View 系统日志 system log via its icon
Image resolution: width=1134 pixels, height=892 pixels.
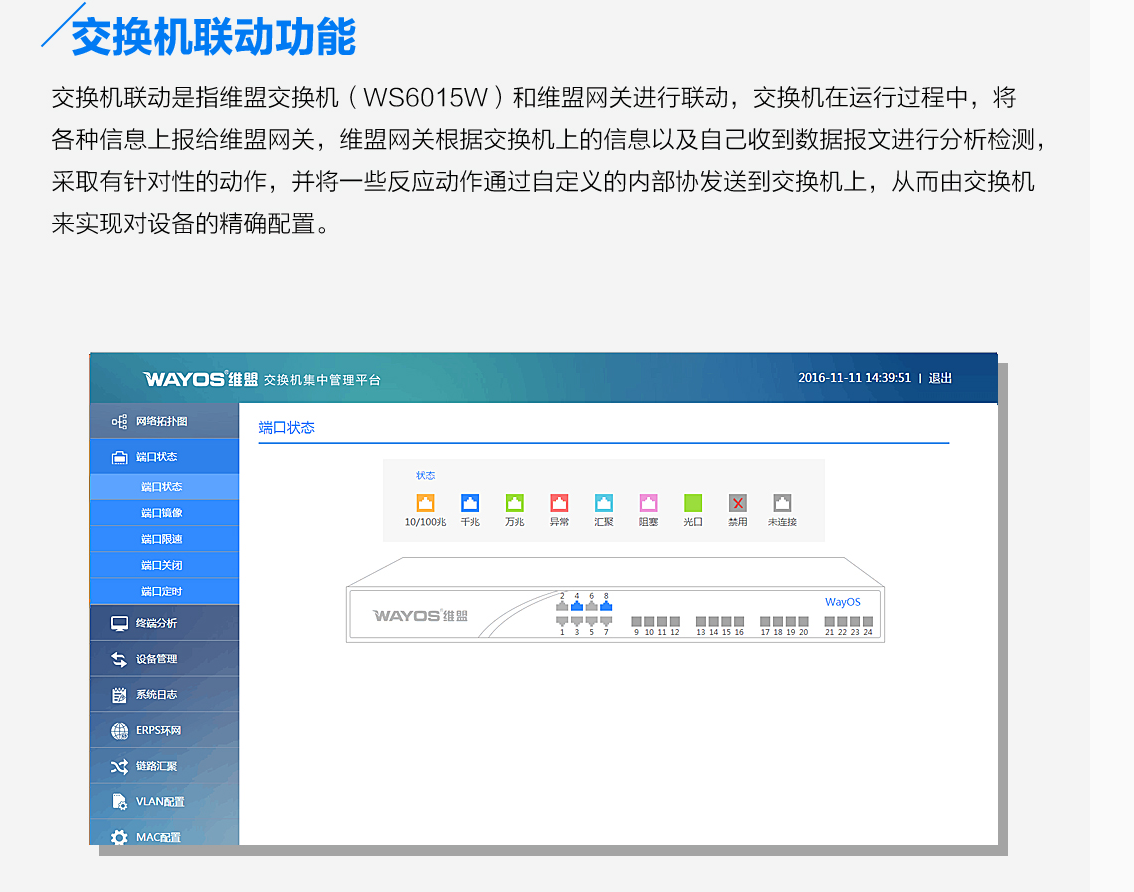(118, 694)
